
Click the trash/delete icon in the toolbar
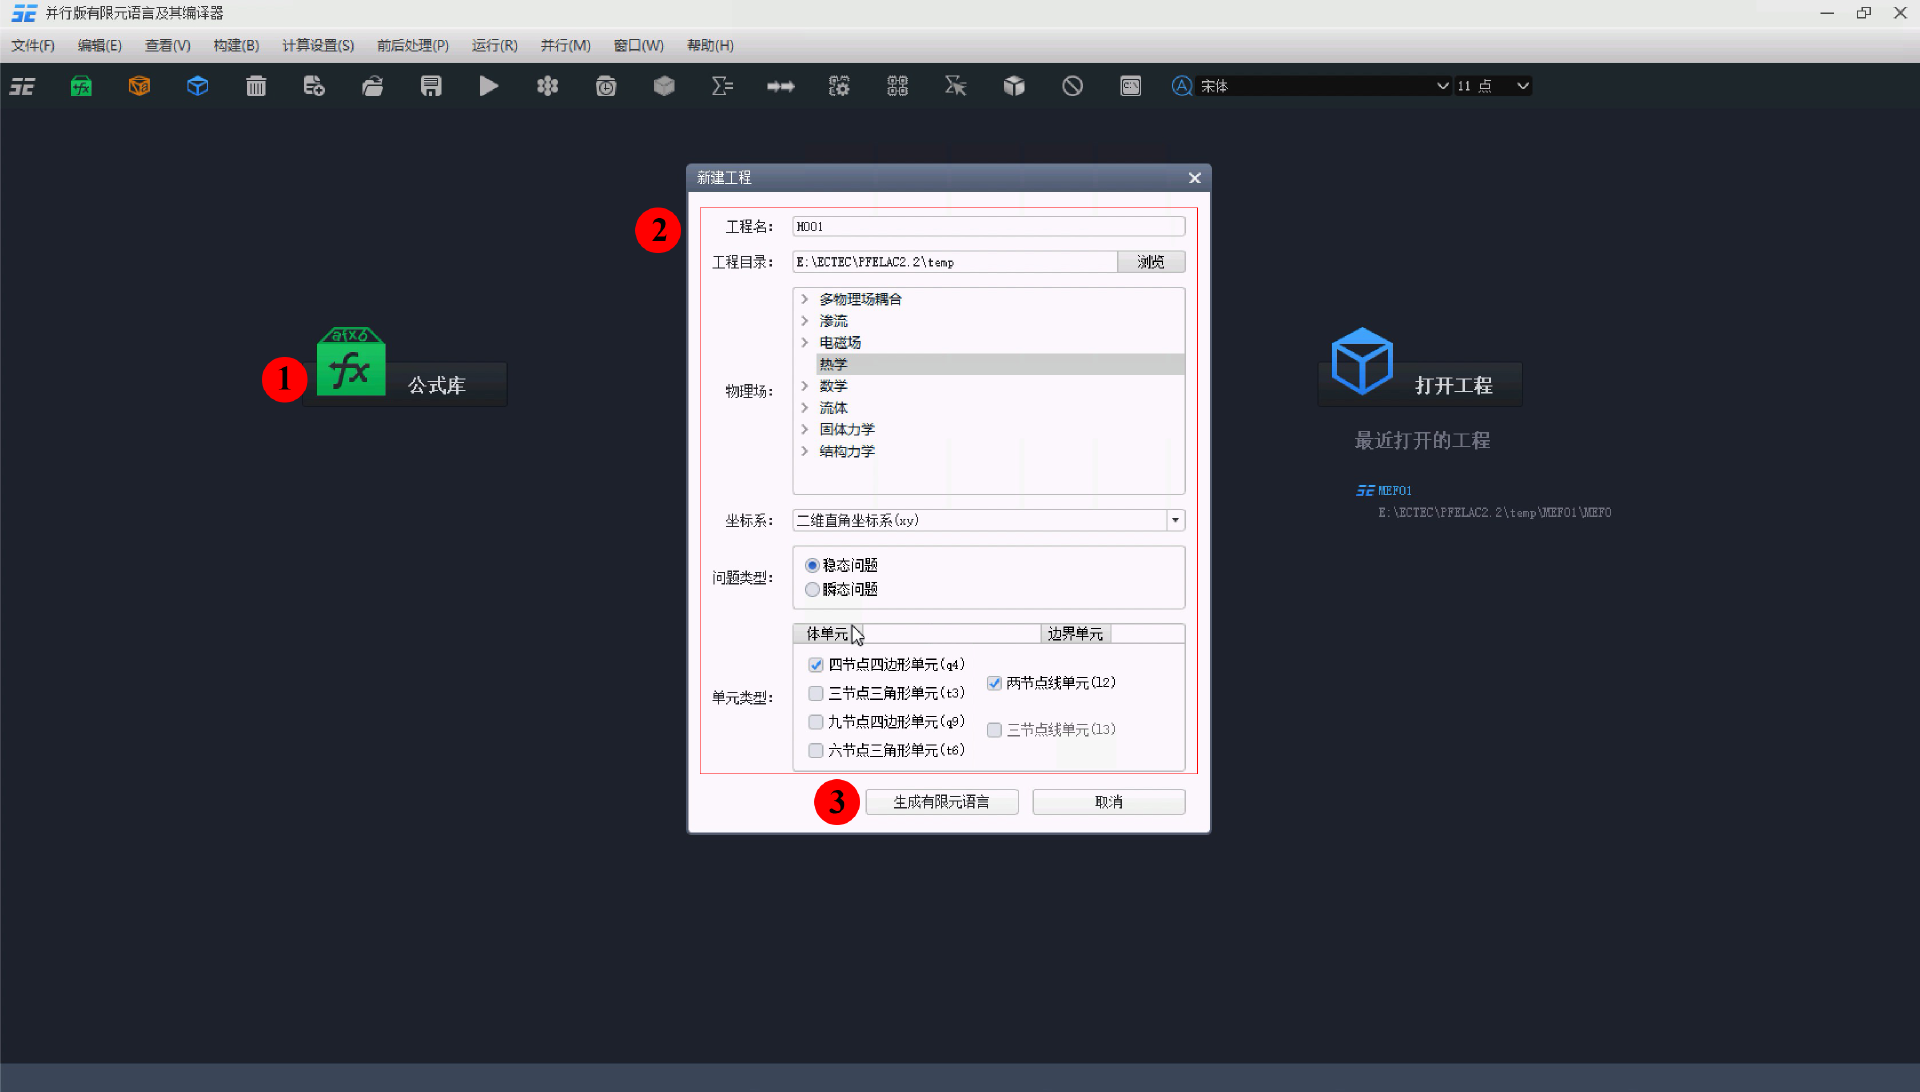pos(256,86)
